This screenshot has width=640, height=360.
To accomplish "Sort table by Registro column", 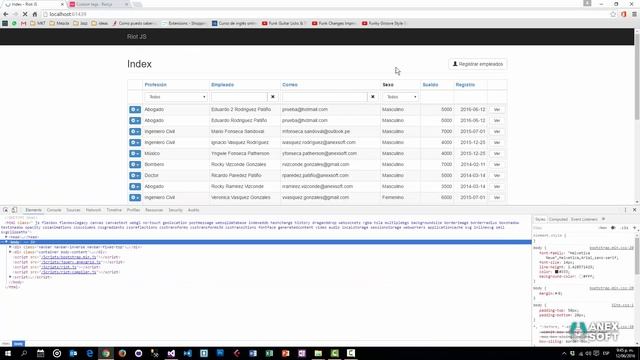I will pos(465,85).
